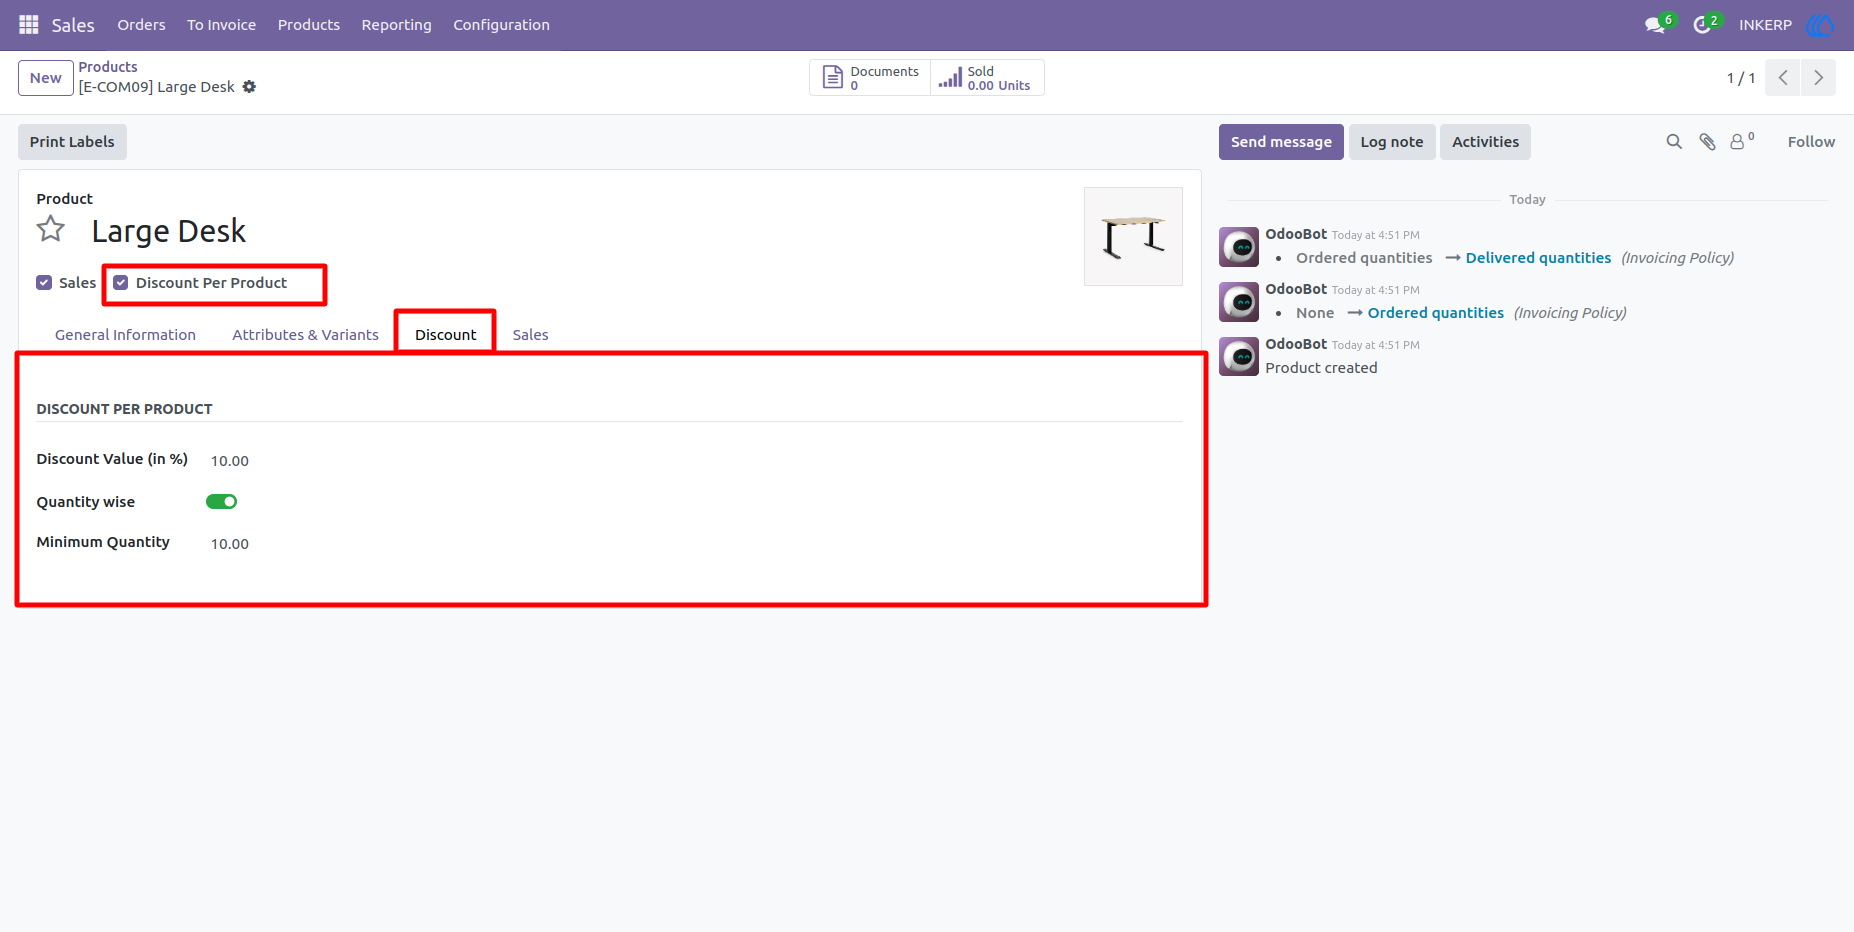Open the gear actions menu beside Large Desk
1854x932 pixels.
tap(249, 87)
